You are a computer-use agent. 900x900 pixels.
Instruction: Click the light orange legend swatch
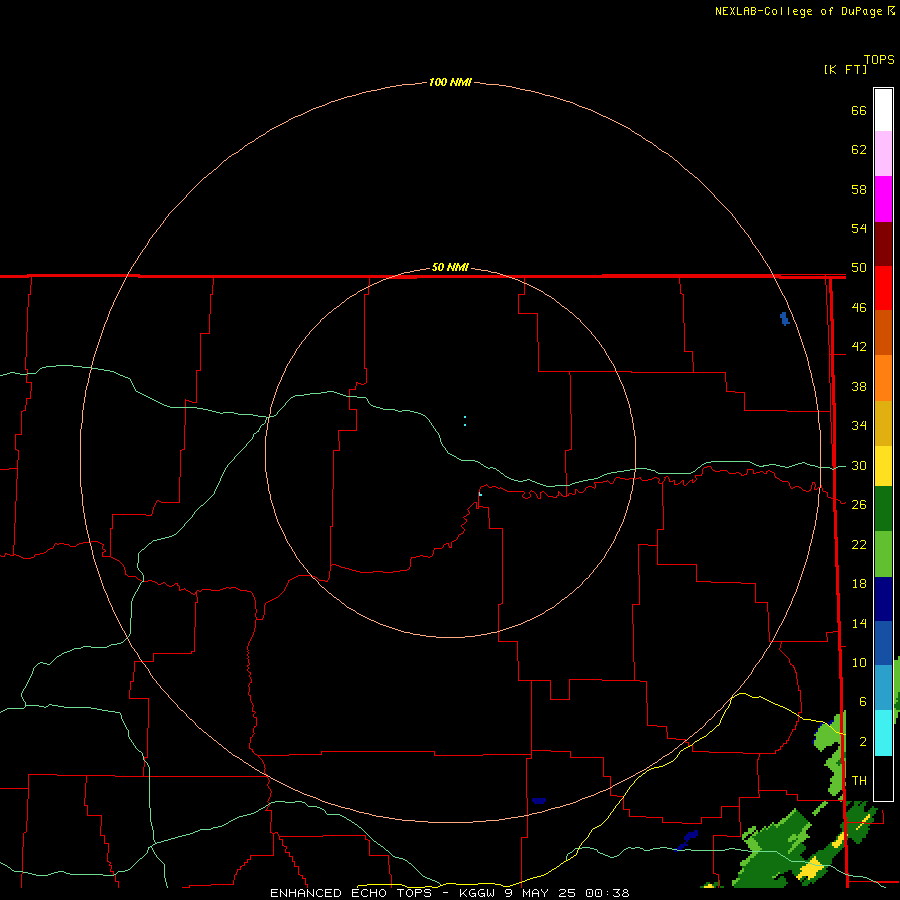click(x=883, y=378)
